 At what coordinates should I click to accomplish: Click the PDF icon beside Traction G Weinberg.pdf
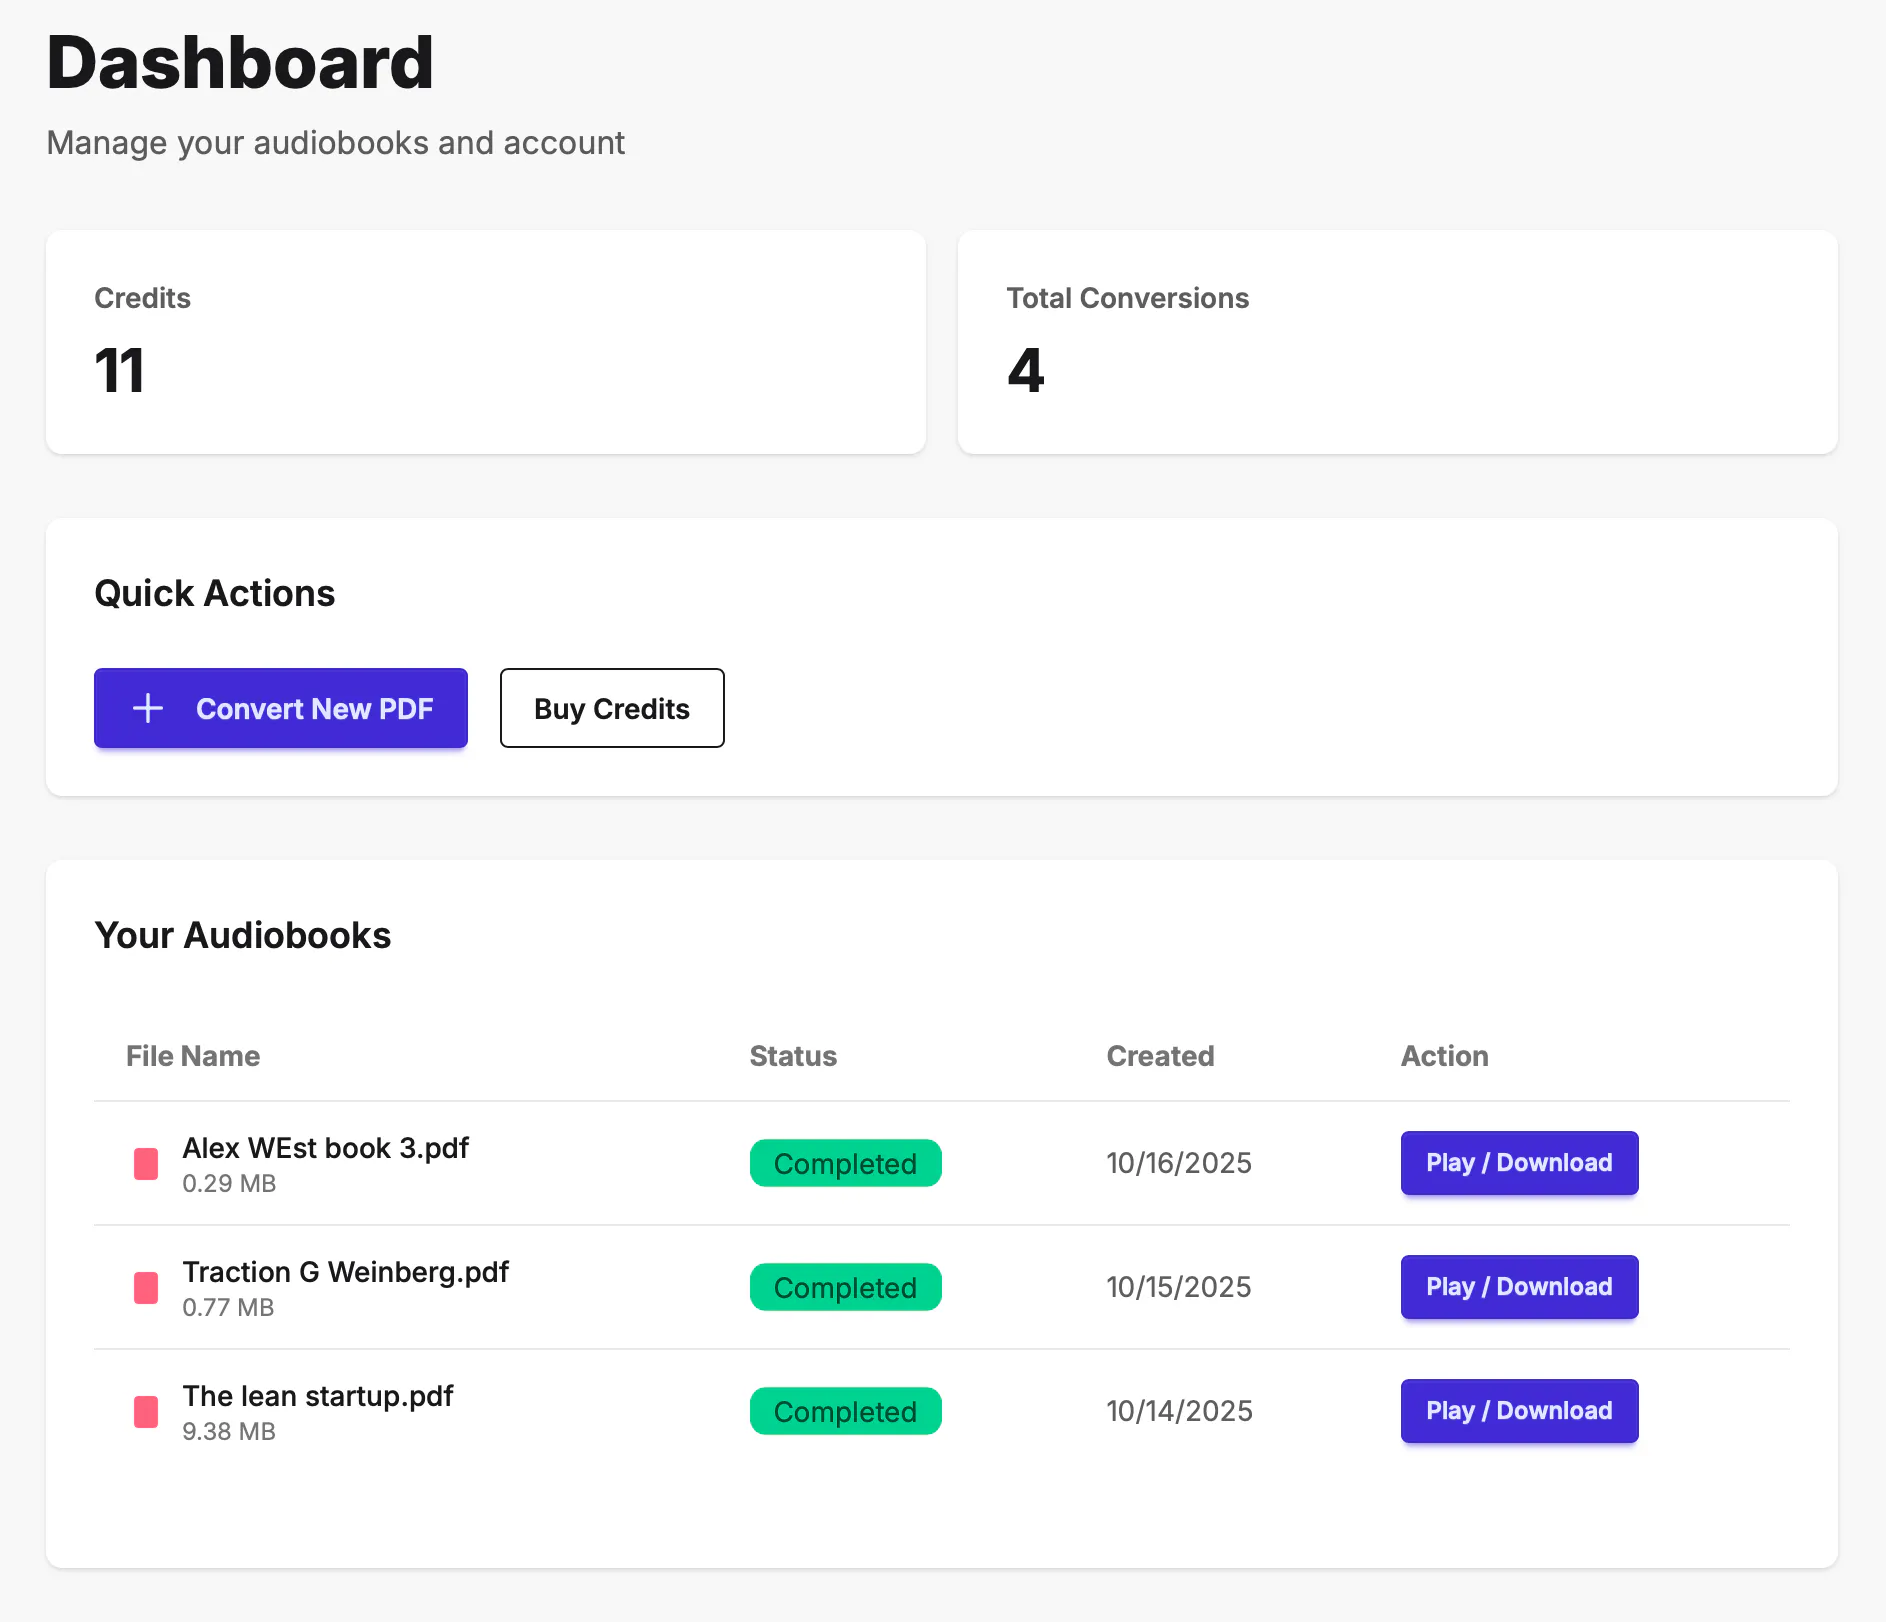pos(146,1288)
